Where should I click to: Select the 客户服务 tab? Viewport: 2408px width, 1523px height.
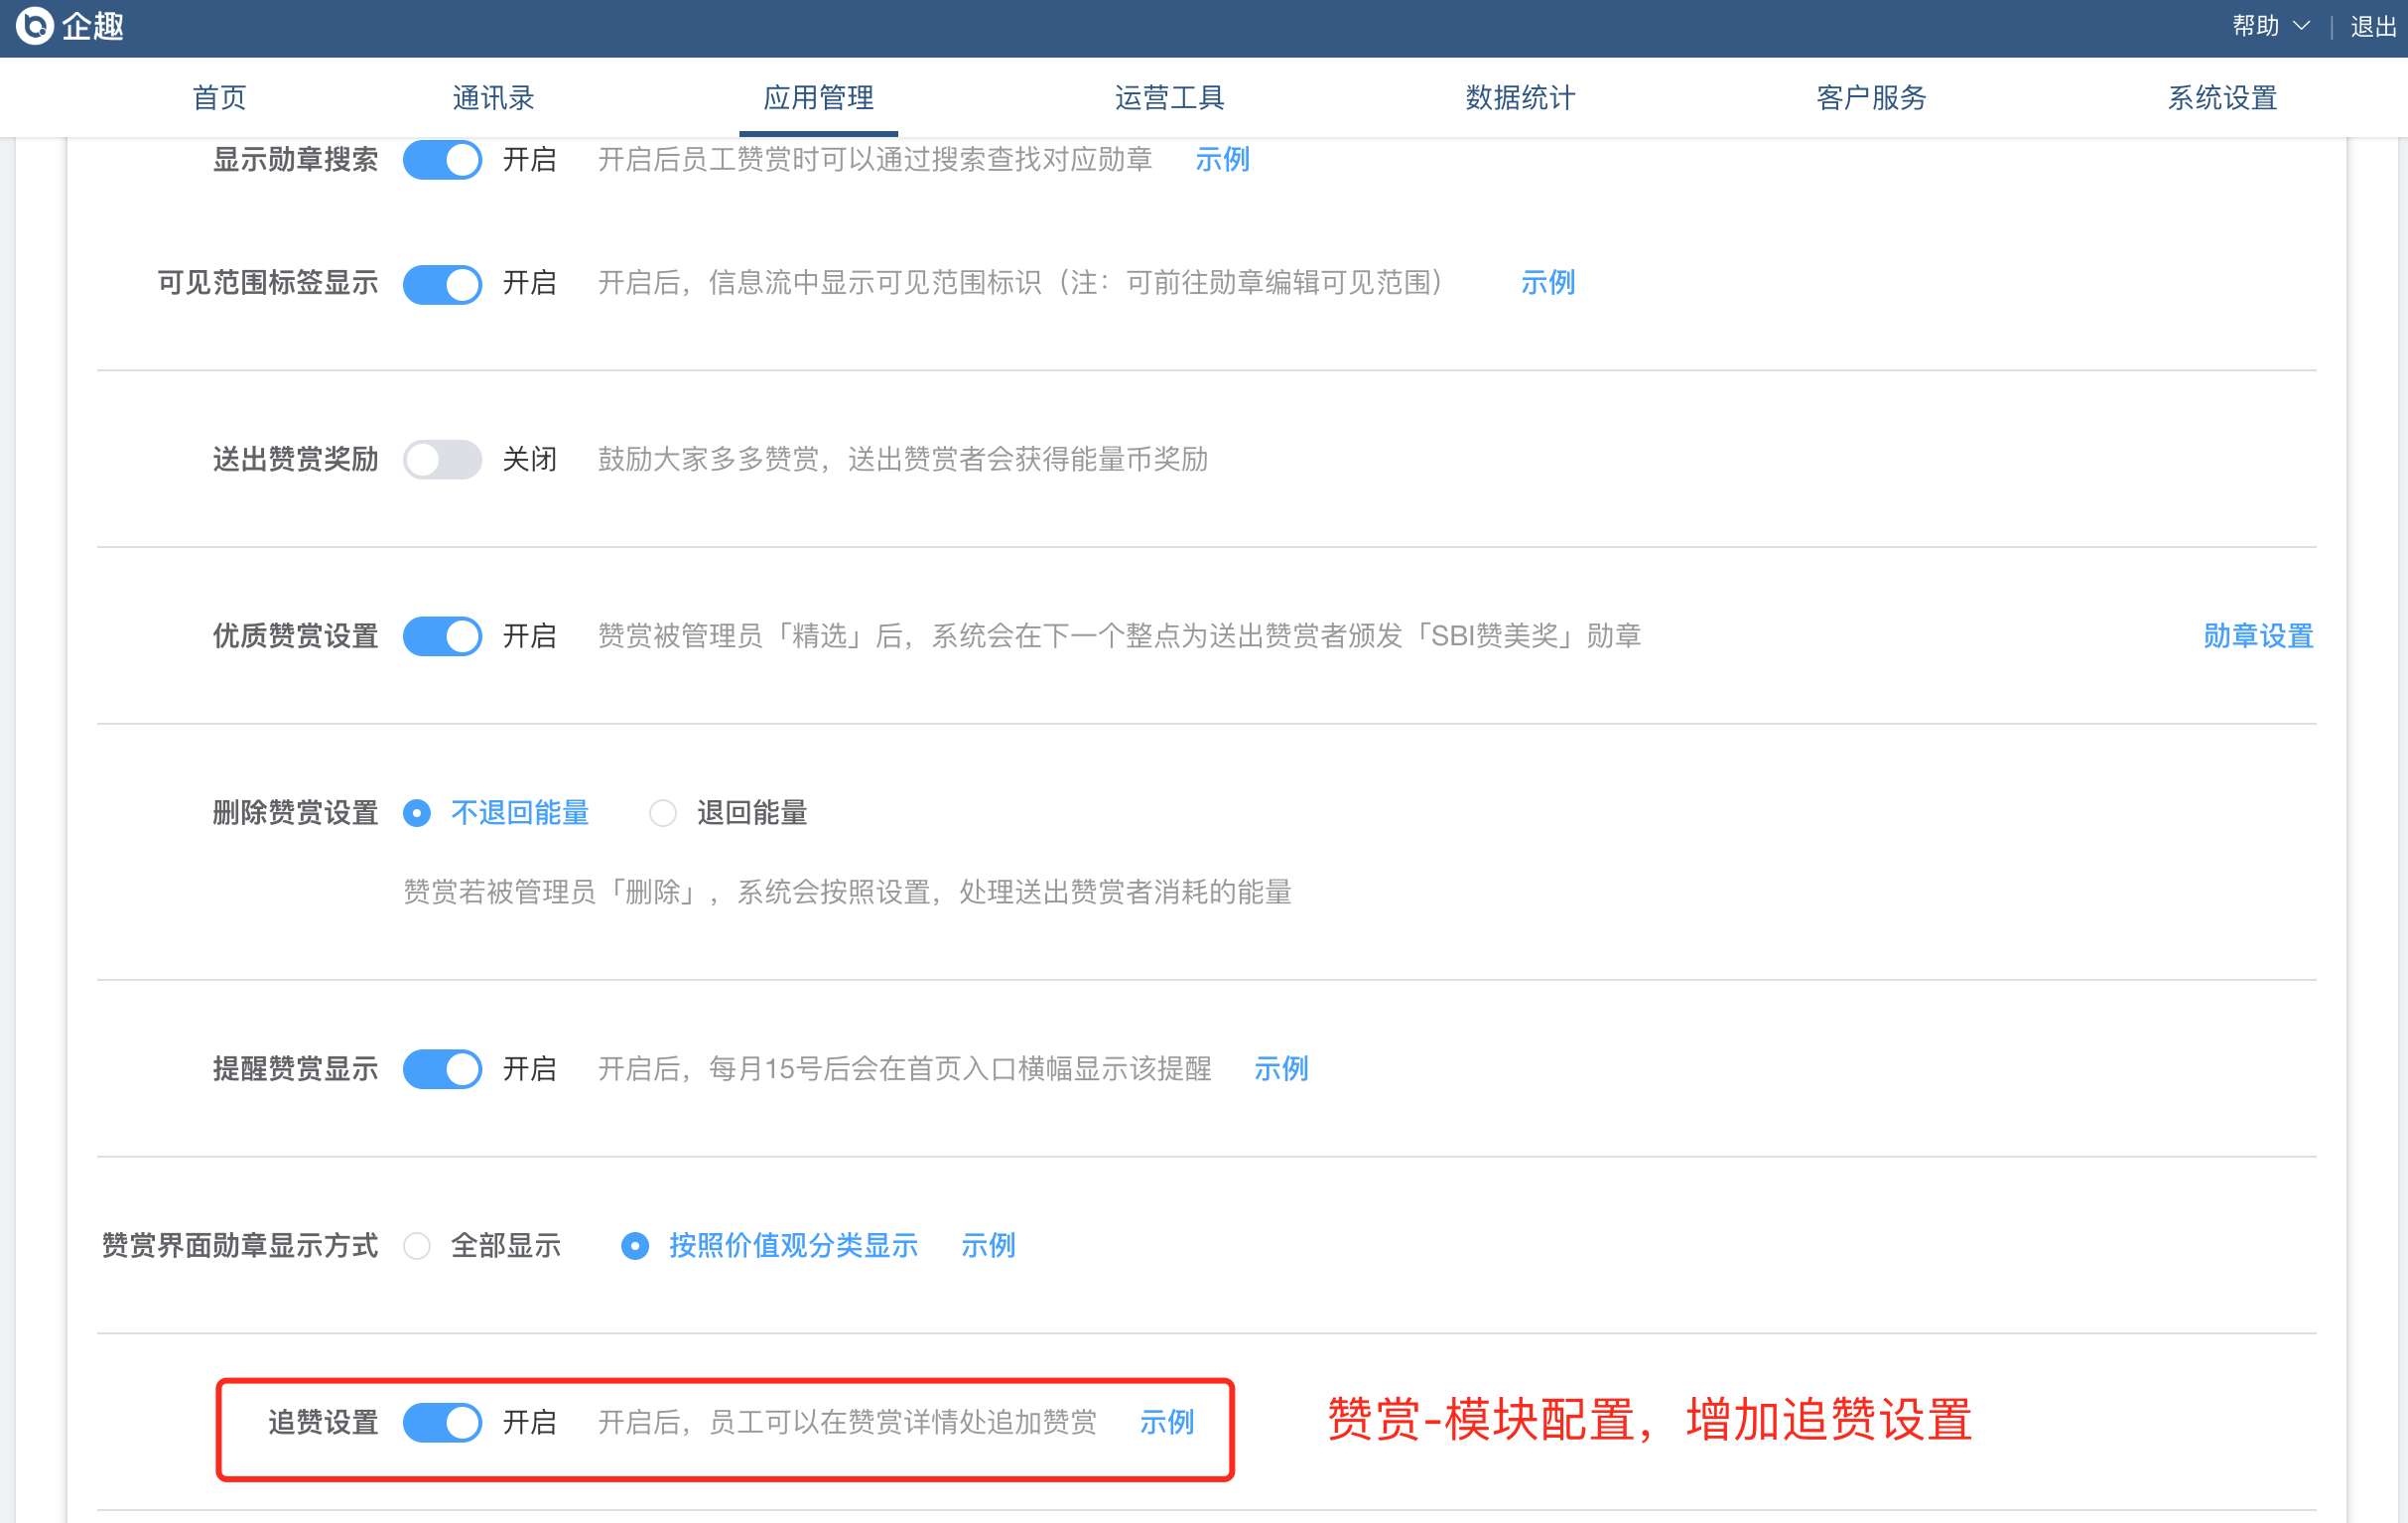pos(1870,97)
